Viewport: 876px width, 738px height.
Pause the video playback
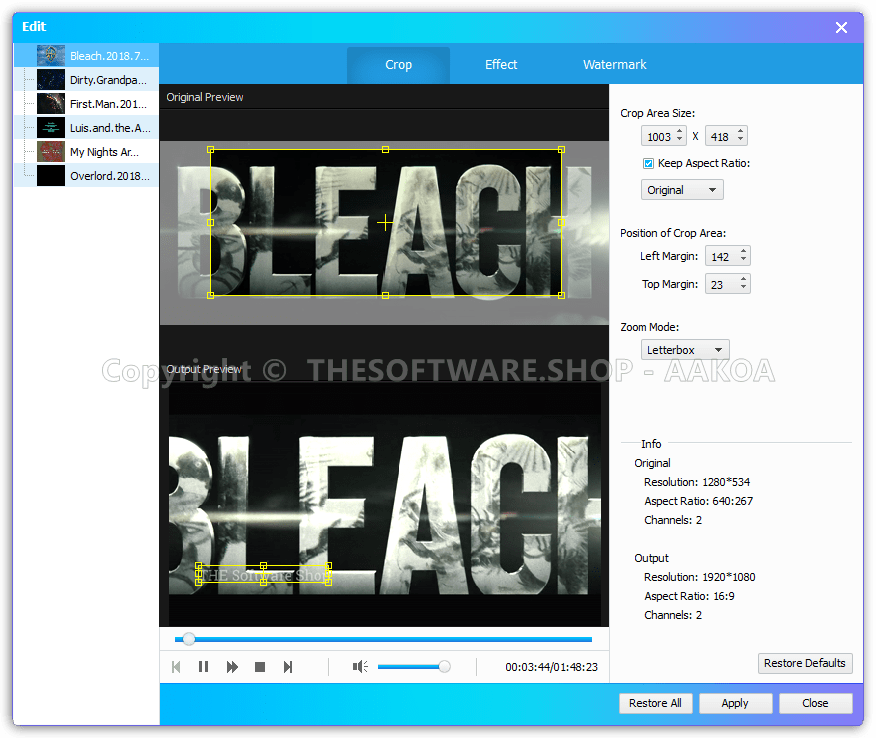pyautogui.click(x=204, y=667)
